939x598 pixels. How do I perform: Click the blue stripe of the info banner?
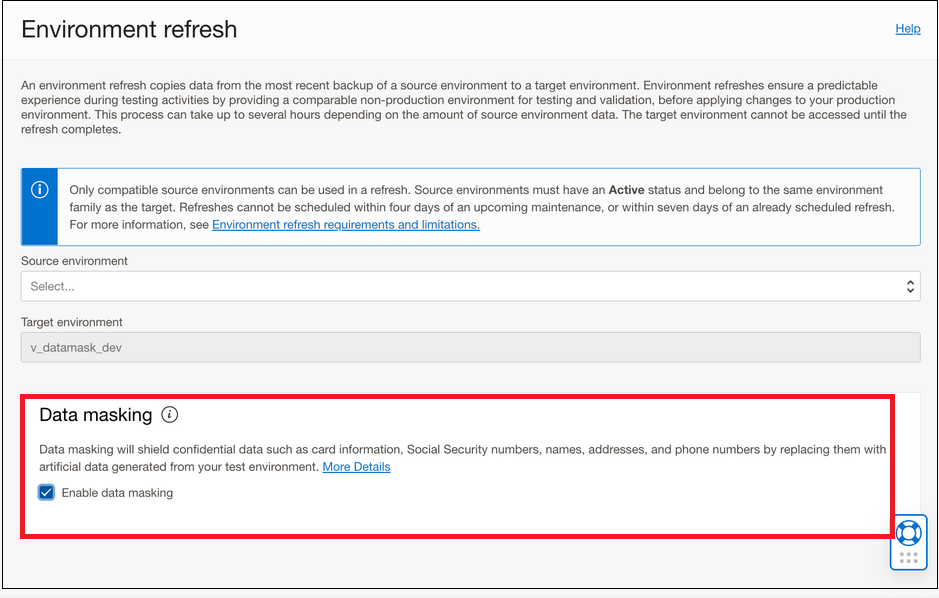coord(40,207)
